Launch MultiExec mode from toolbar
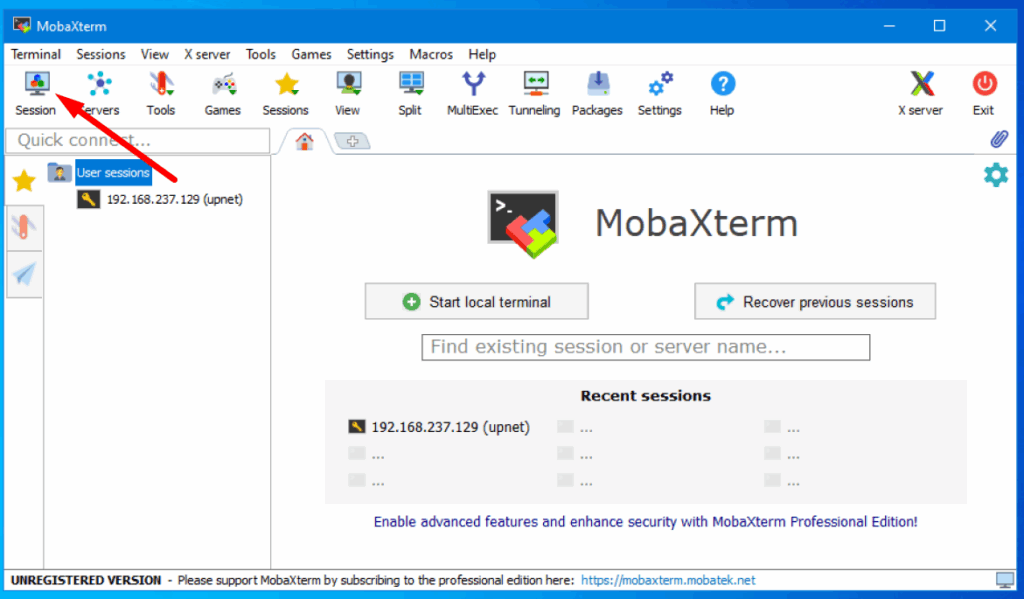Image resolution: width=1024 pixels, height=599 pixels. [472, 93]
